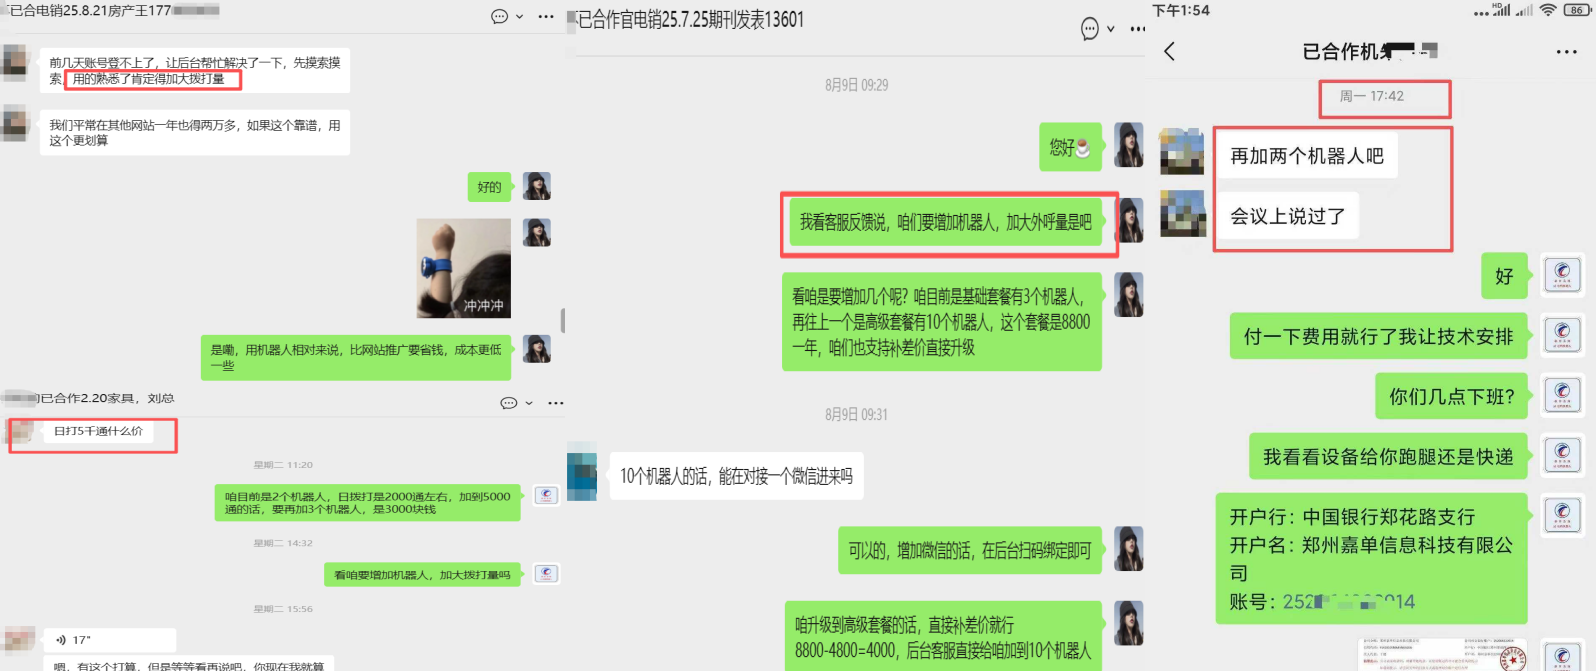Select the 再加两个机器人吧 message bubble

click(1307, 156)
